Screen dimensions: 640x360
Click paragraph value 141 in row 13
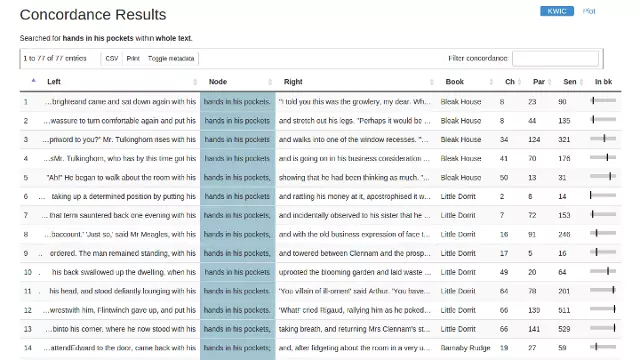[x=534, y=329]
